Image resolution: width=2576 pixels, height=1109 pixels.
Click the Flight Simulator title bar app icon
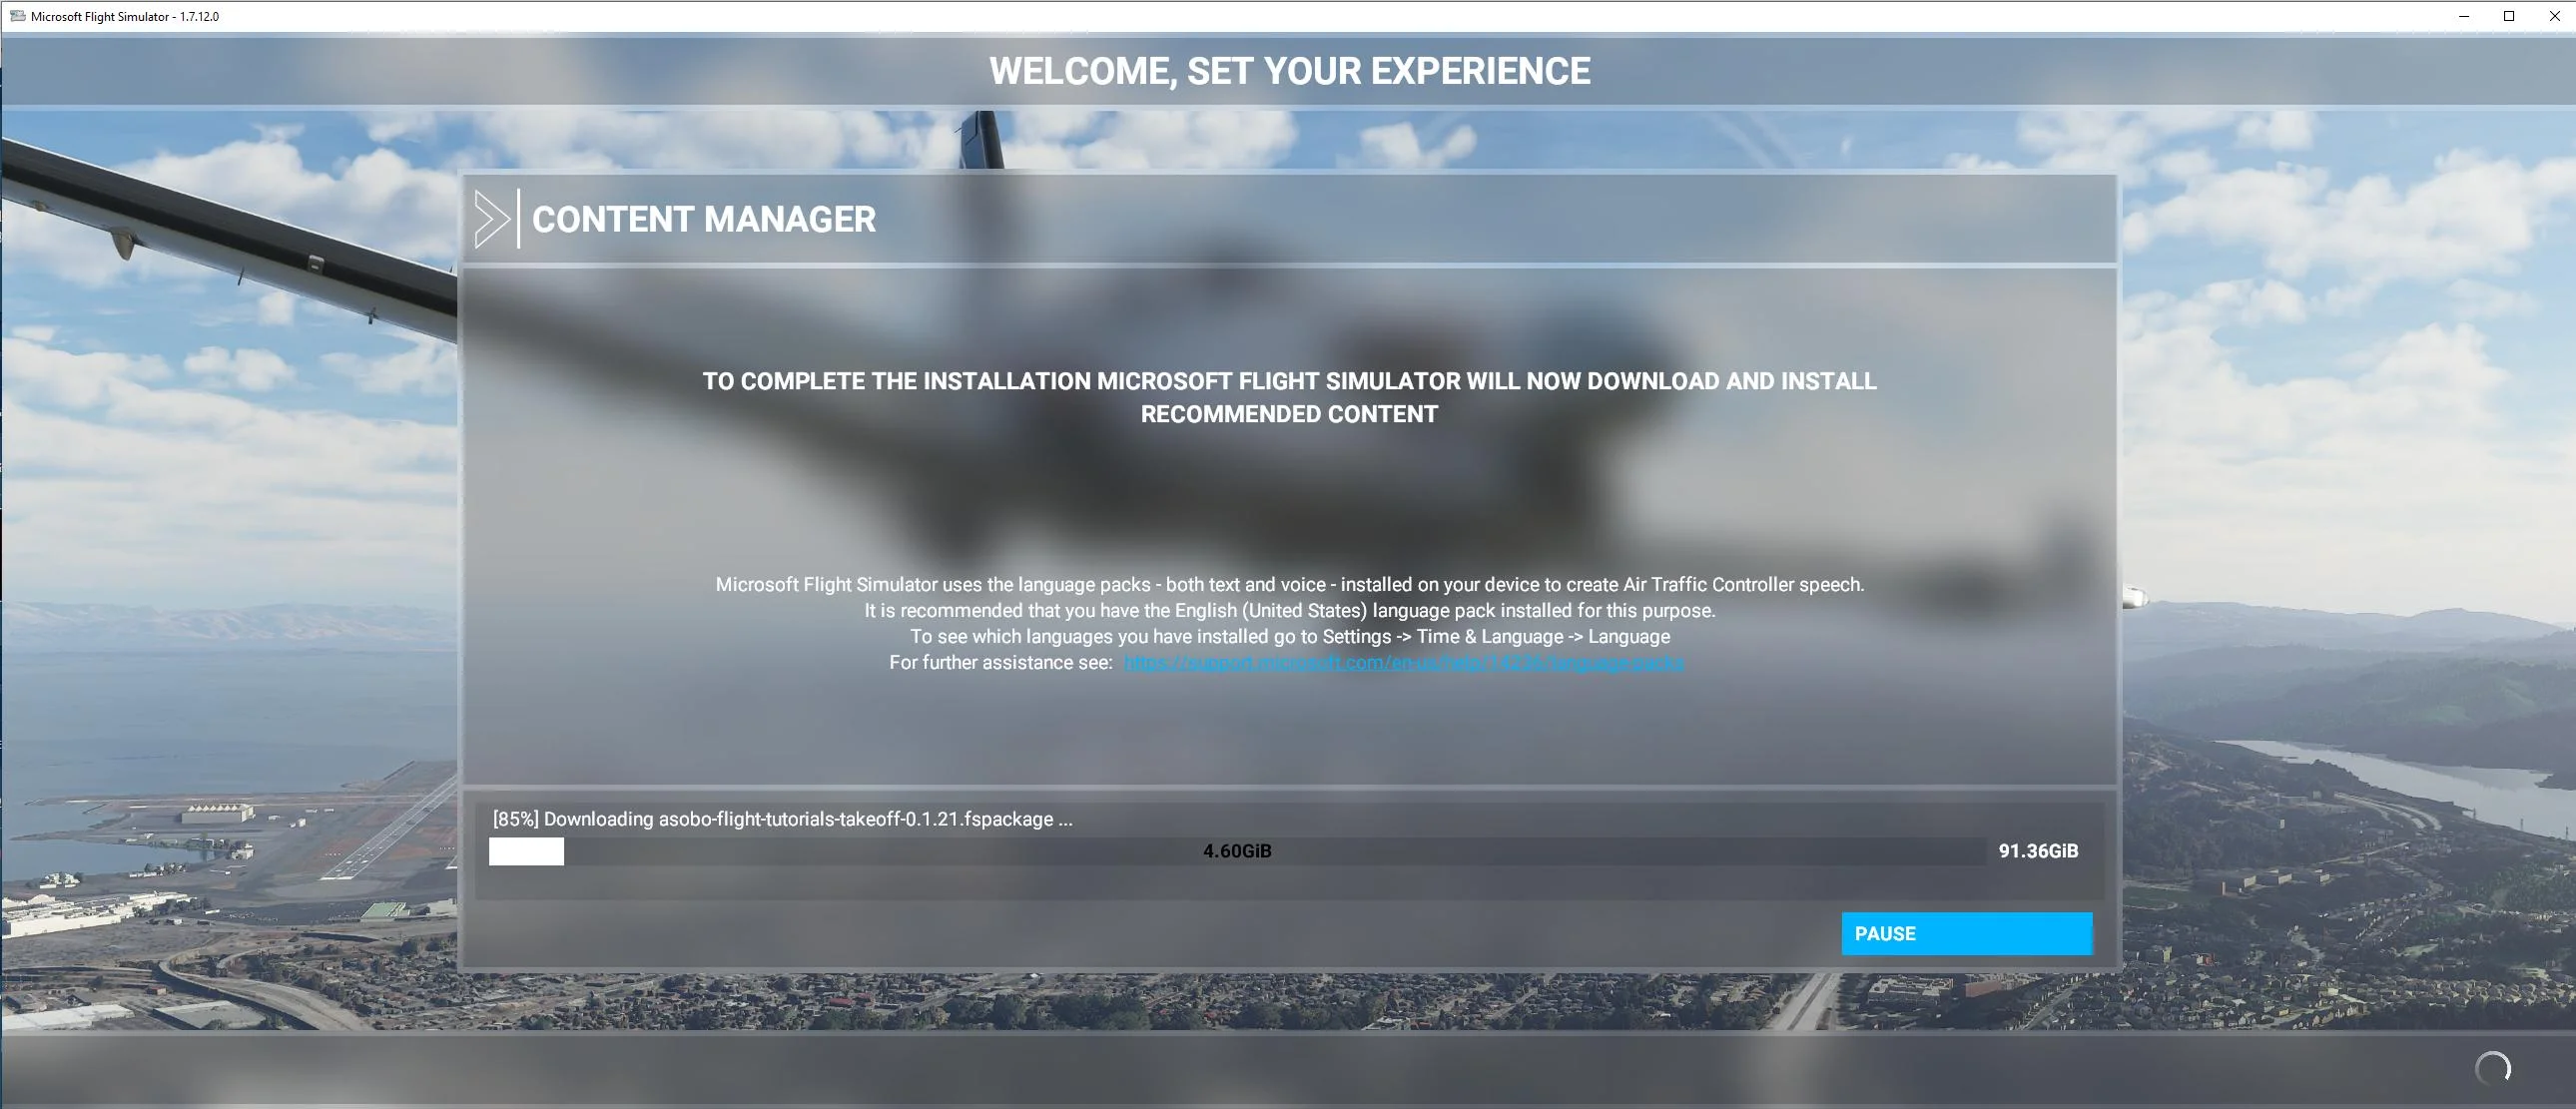[x=17, y=16]
